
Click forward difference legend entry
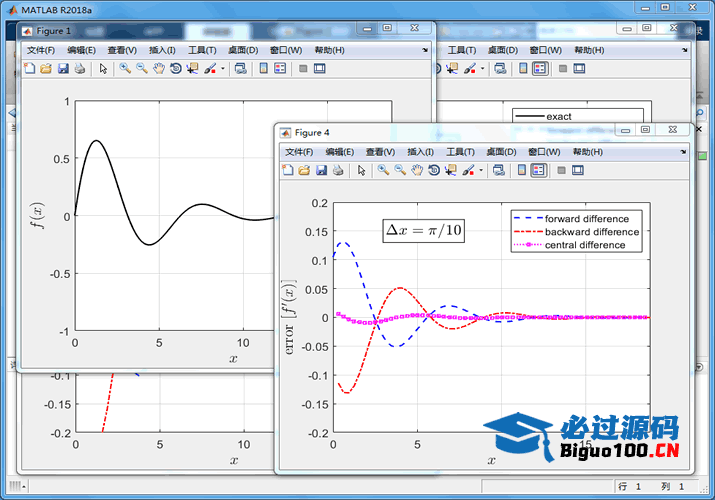(586, 218)
